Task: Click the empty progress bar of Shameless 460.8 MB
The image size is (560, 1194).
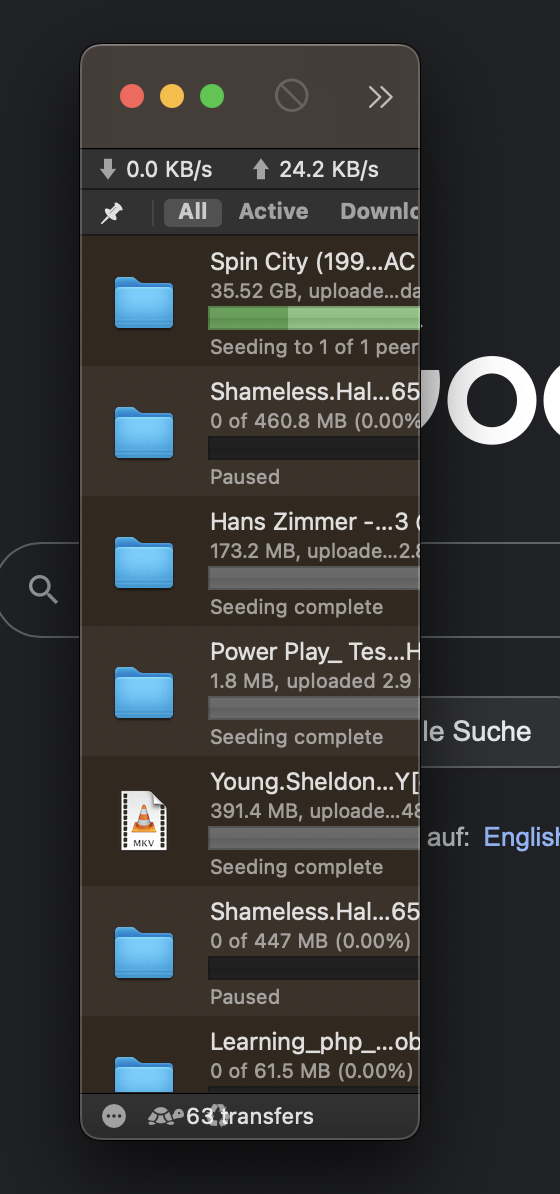Action: tap(314, 448)
